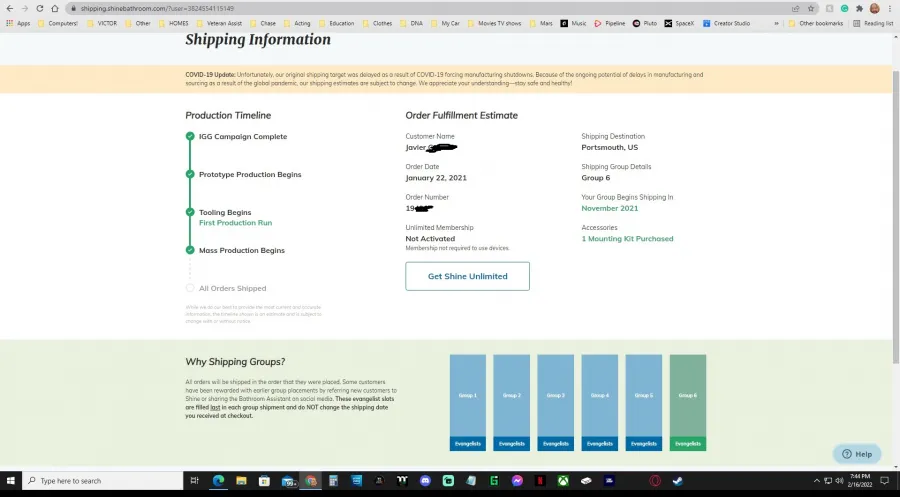
Task: Open the Extensions puzzle piece menu
Action: point(859,9)
